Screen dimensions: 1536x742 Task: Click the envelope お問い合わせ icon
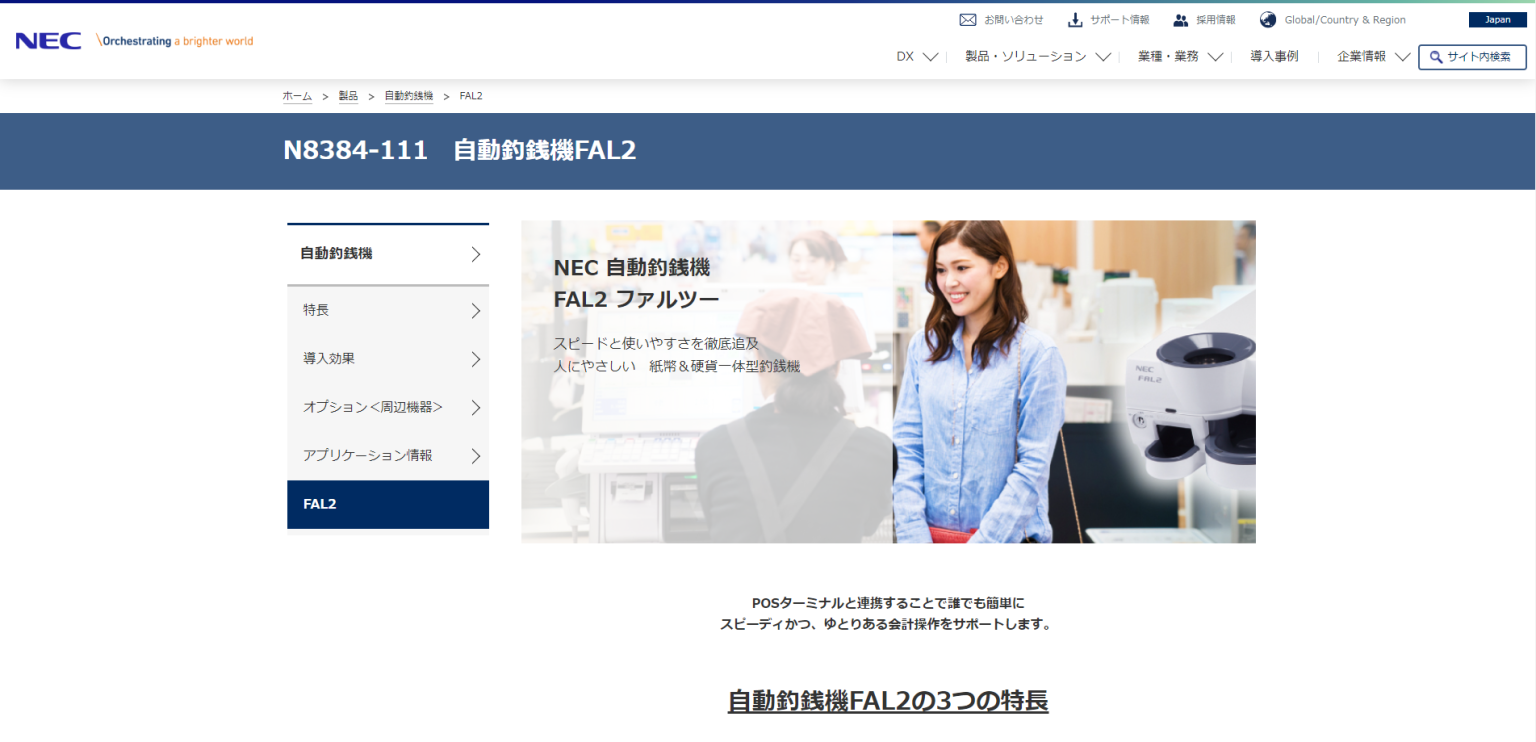(x=968, y=19)
